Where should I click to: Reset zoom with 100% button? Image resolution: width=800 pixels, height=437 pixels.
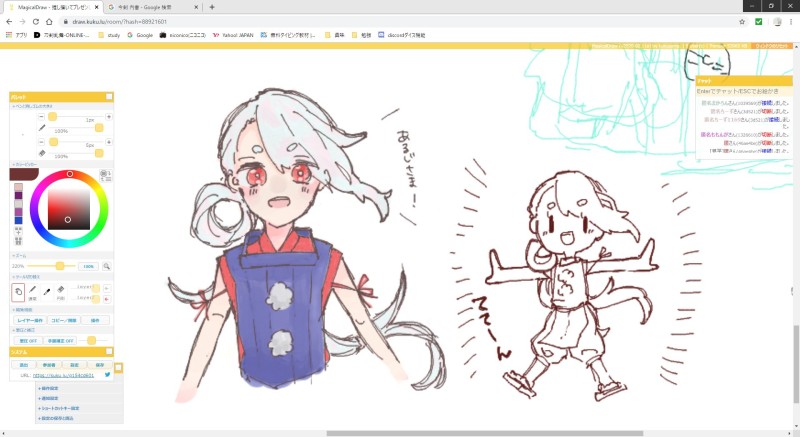[89, 266]
